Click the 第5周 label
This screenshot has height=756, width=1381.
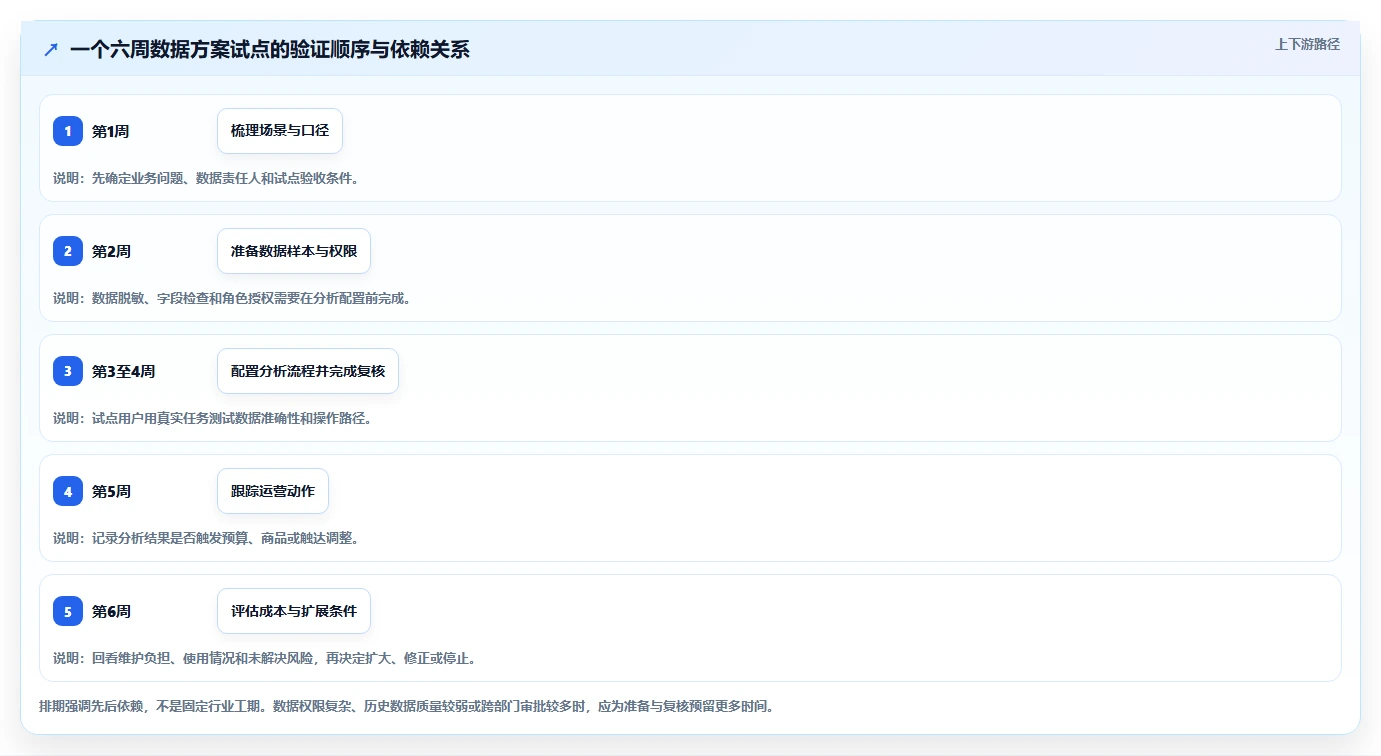pos(111,491)
